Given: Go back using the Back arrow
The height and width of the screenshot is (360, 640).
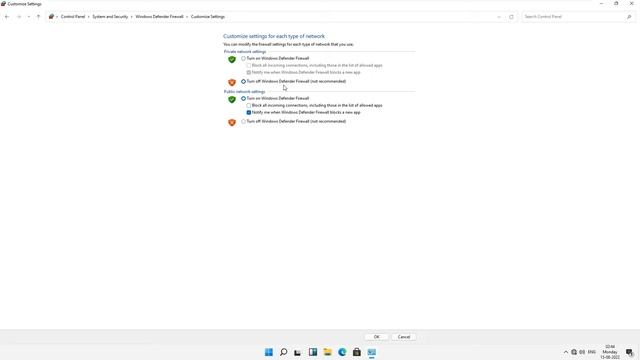Looking at the screenshot, I should pyautogui.click(x=7, y=17).
